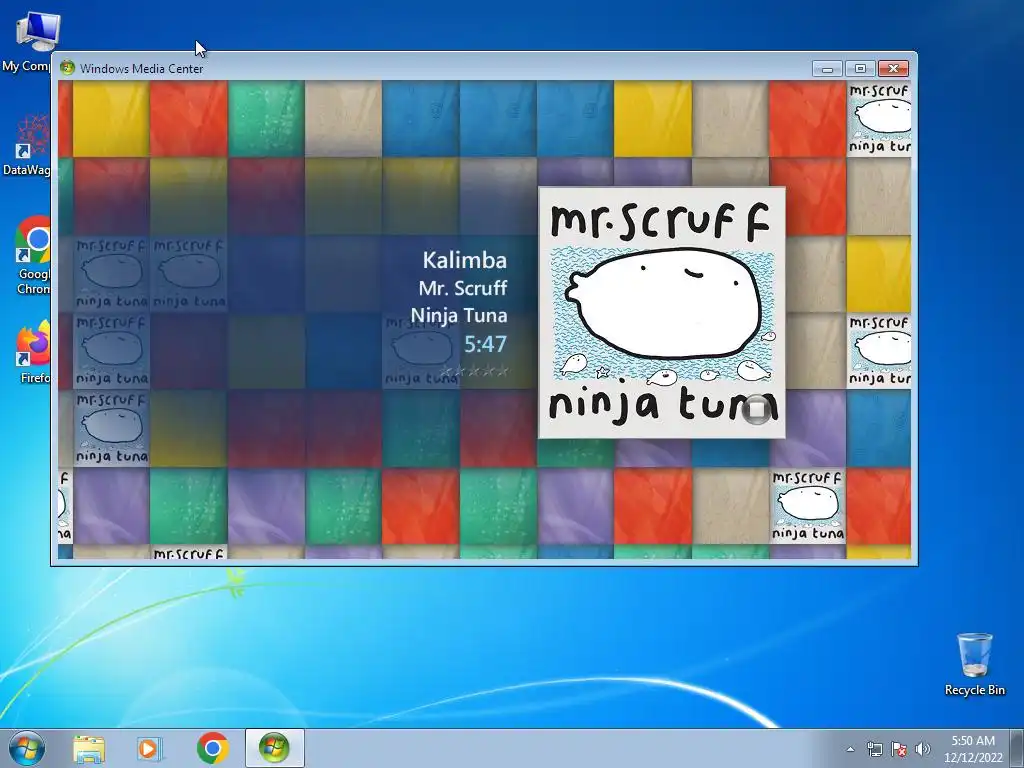The image size is (1024, 768).
Task: Select the DataWag desktop shortcut
Action: (x=26, y=145)
